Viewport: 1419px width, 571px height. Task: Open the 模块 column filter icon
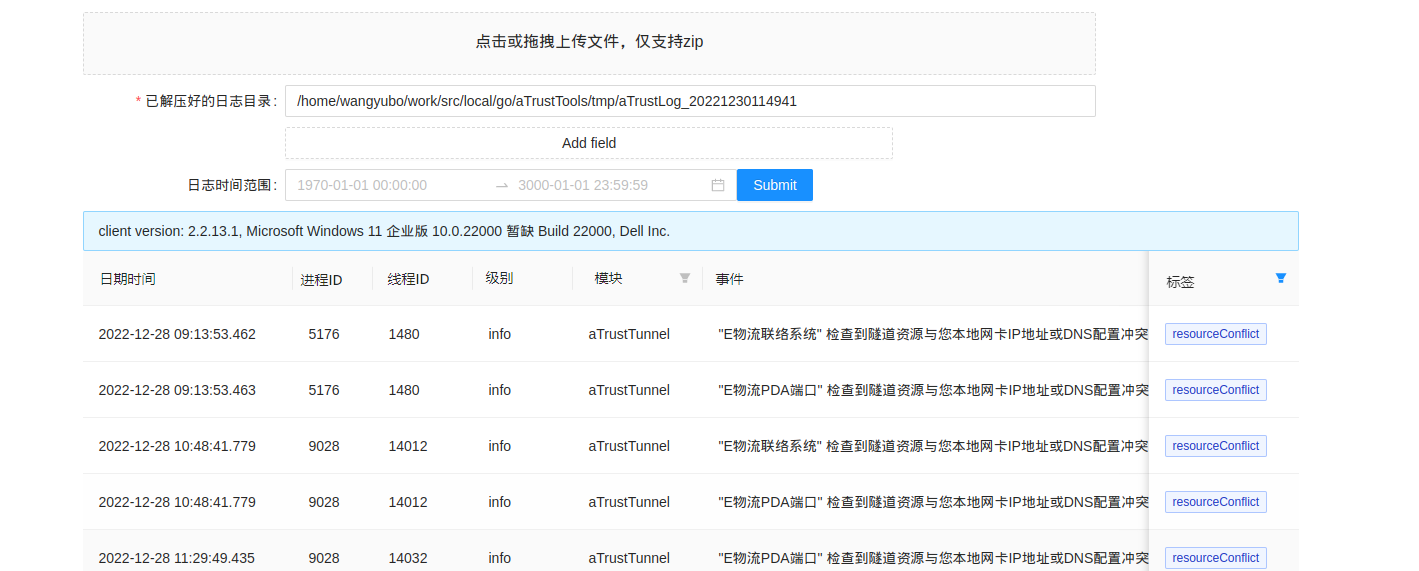pos(685,278)
